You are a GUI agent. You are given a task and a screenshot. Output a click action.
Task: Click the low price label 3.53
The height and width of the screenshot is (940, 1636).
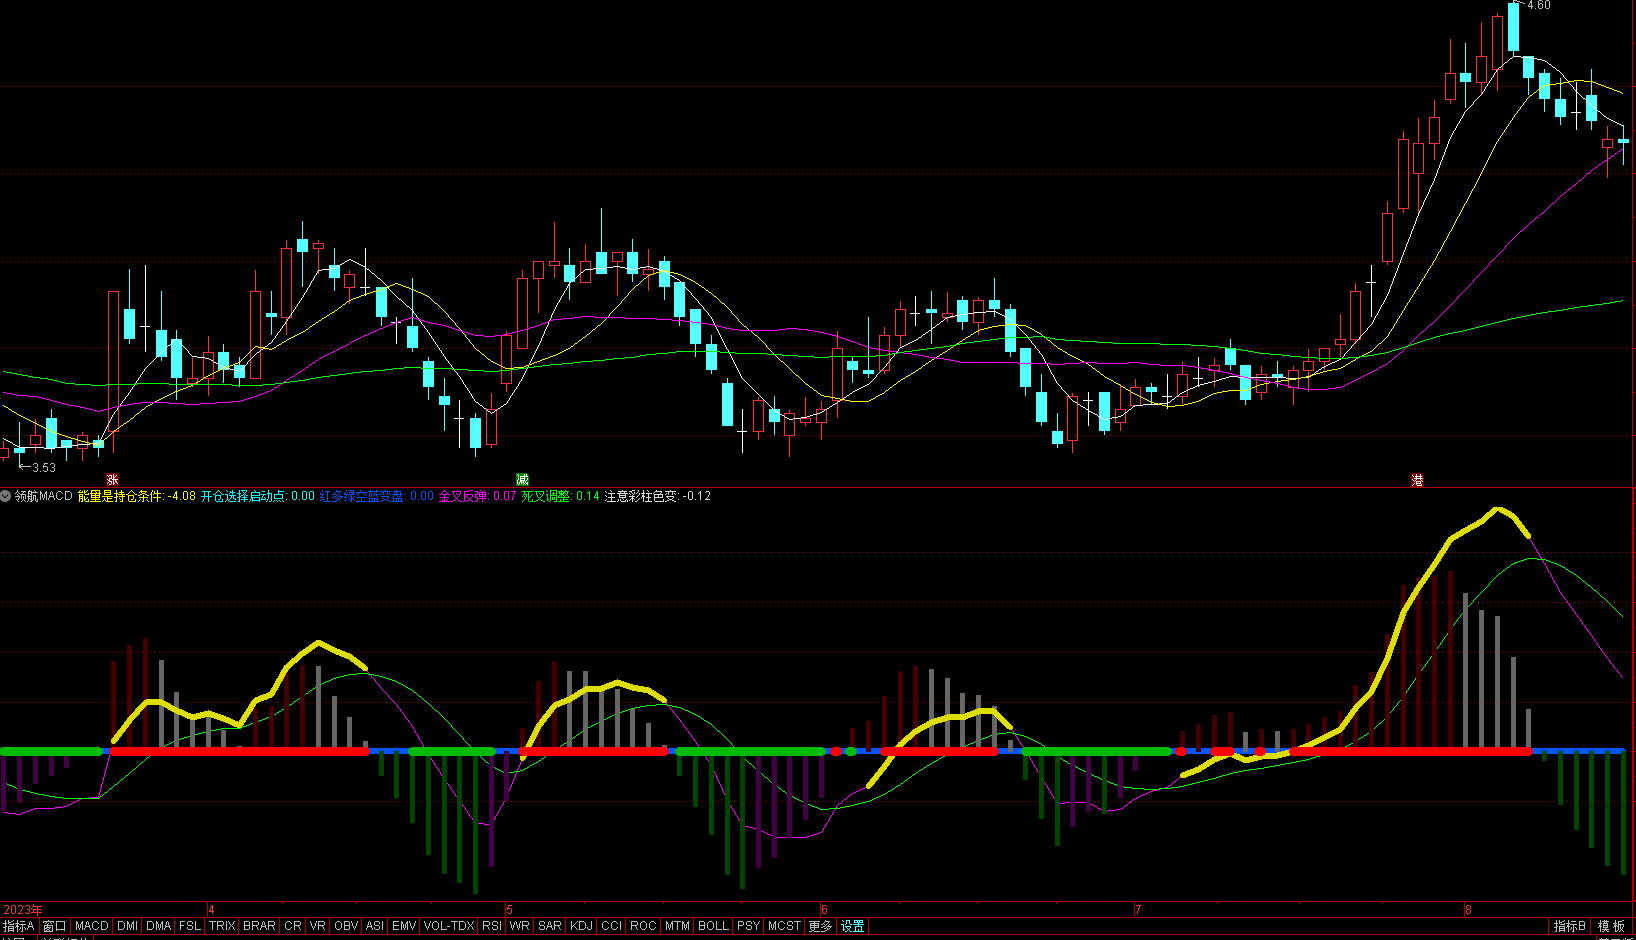[44, 467]
